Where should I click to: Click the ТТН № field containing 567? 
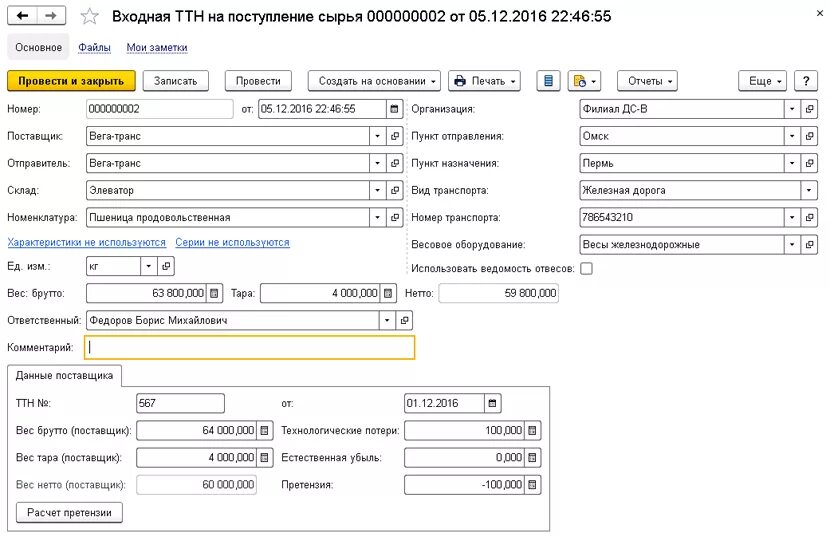point(180,403)
